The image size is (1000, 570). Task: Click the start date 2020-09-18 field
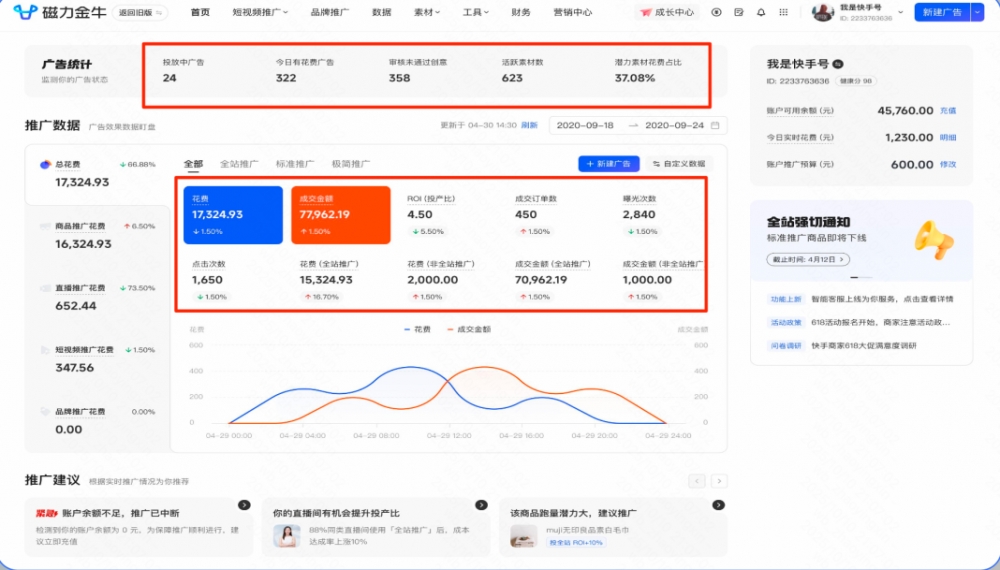pos(585,126)
